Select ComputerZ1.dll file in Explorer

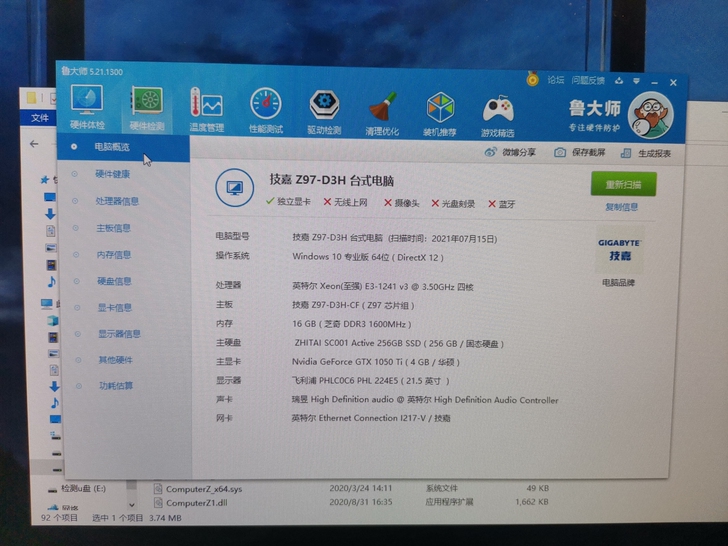(x=191, y=503)
